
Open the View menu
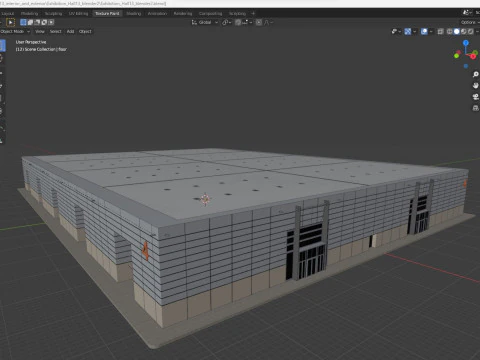pyautogui.click(x=40, y=31)
